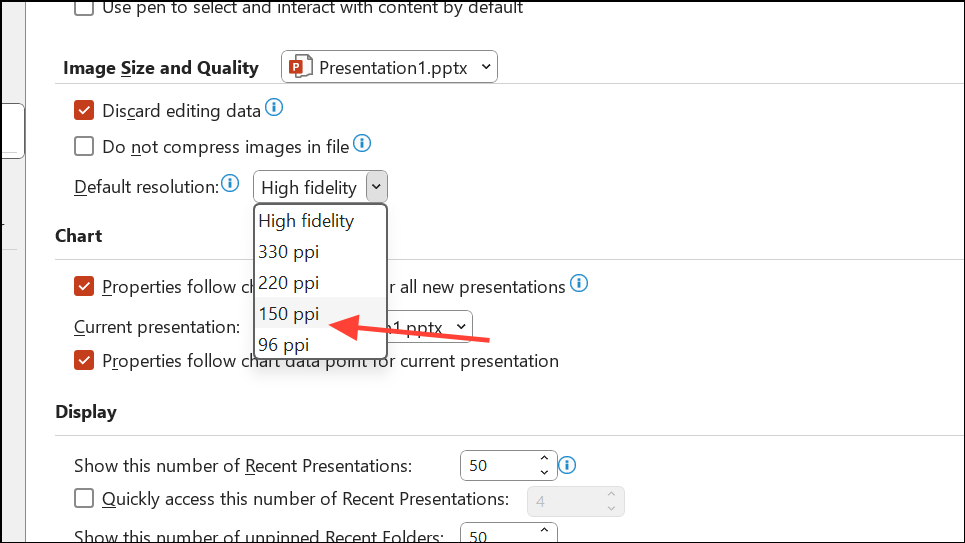965x543 pixels.
Task: Choose 330 ppi resolution option
Action: pos(289,251)
